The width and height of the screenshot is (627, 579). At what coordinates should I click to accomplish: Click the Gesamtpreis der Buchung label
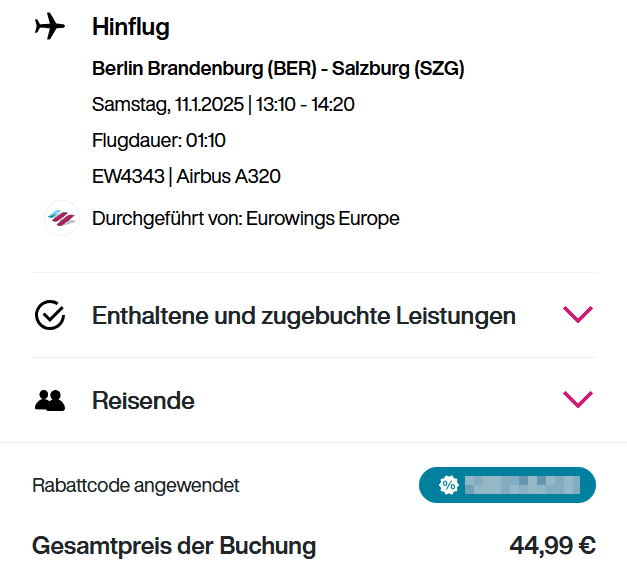(x=174, y=546)
